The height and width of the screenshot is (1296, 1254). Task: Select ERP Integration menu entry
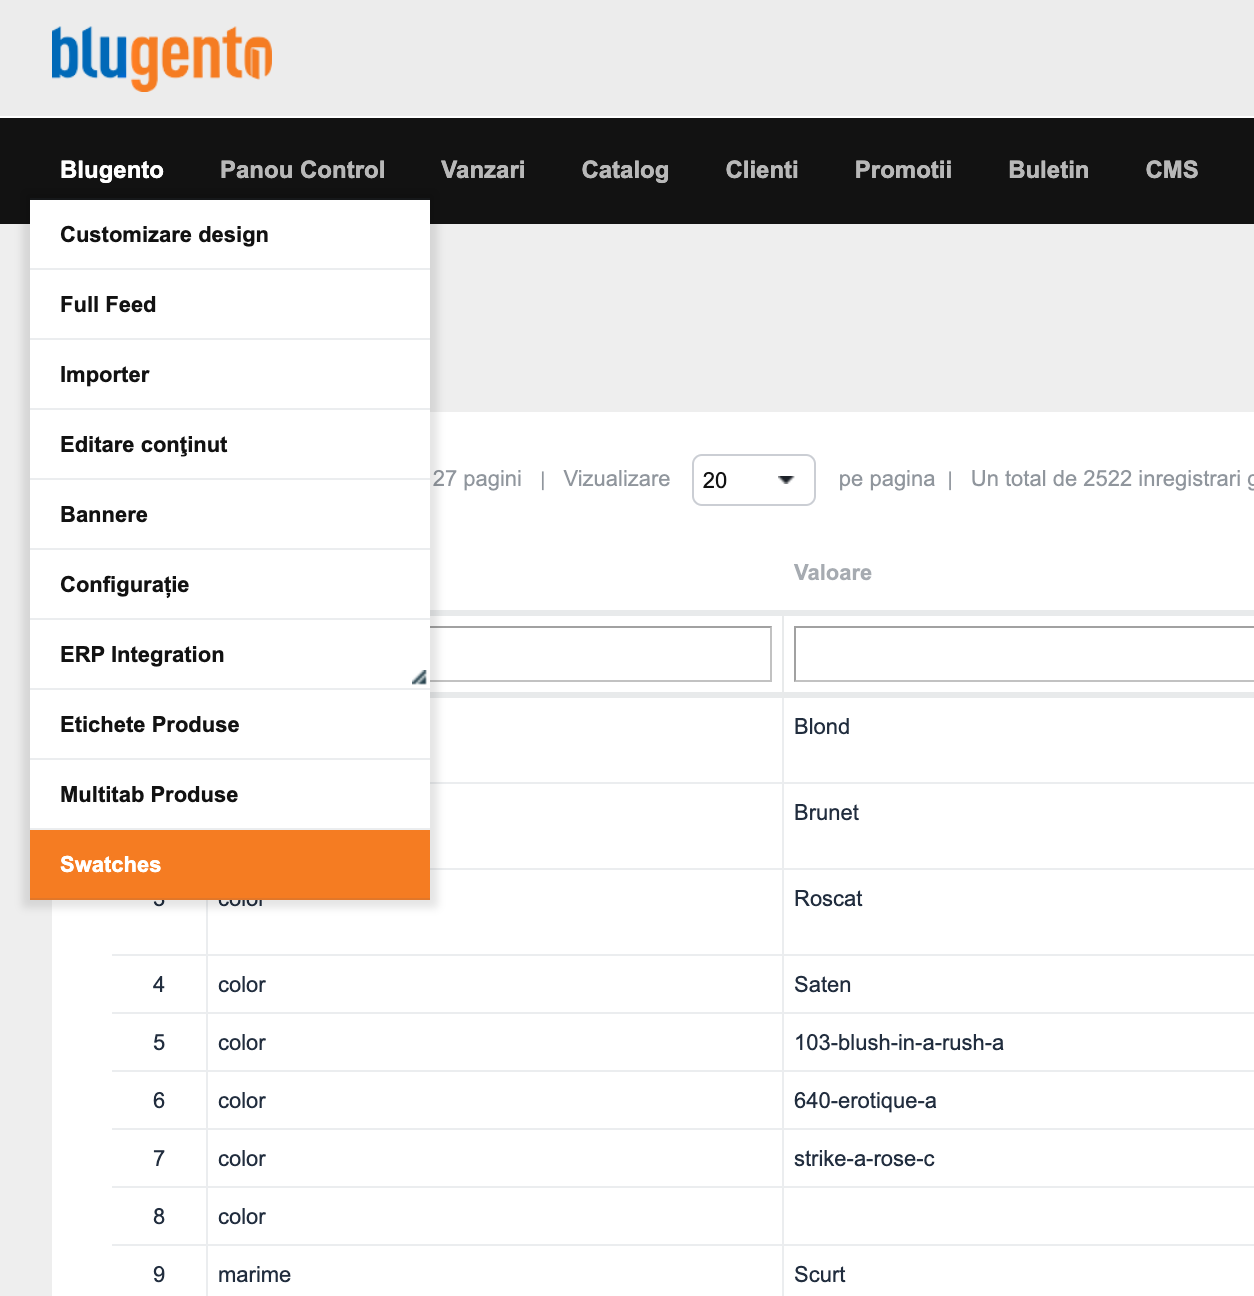pyautogui.click(x=230, y=655)
